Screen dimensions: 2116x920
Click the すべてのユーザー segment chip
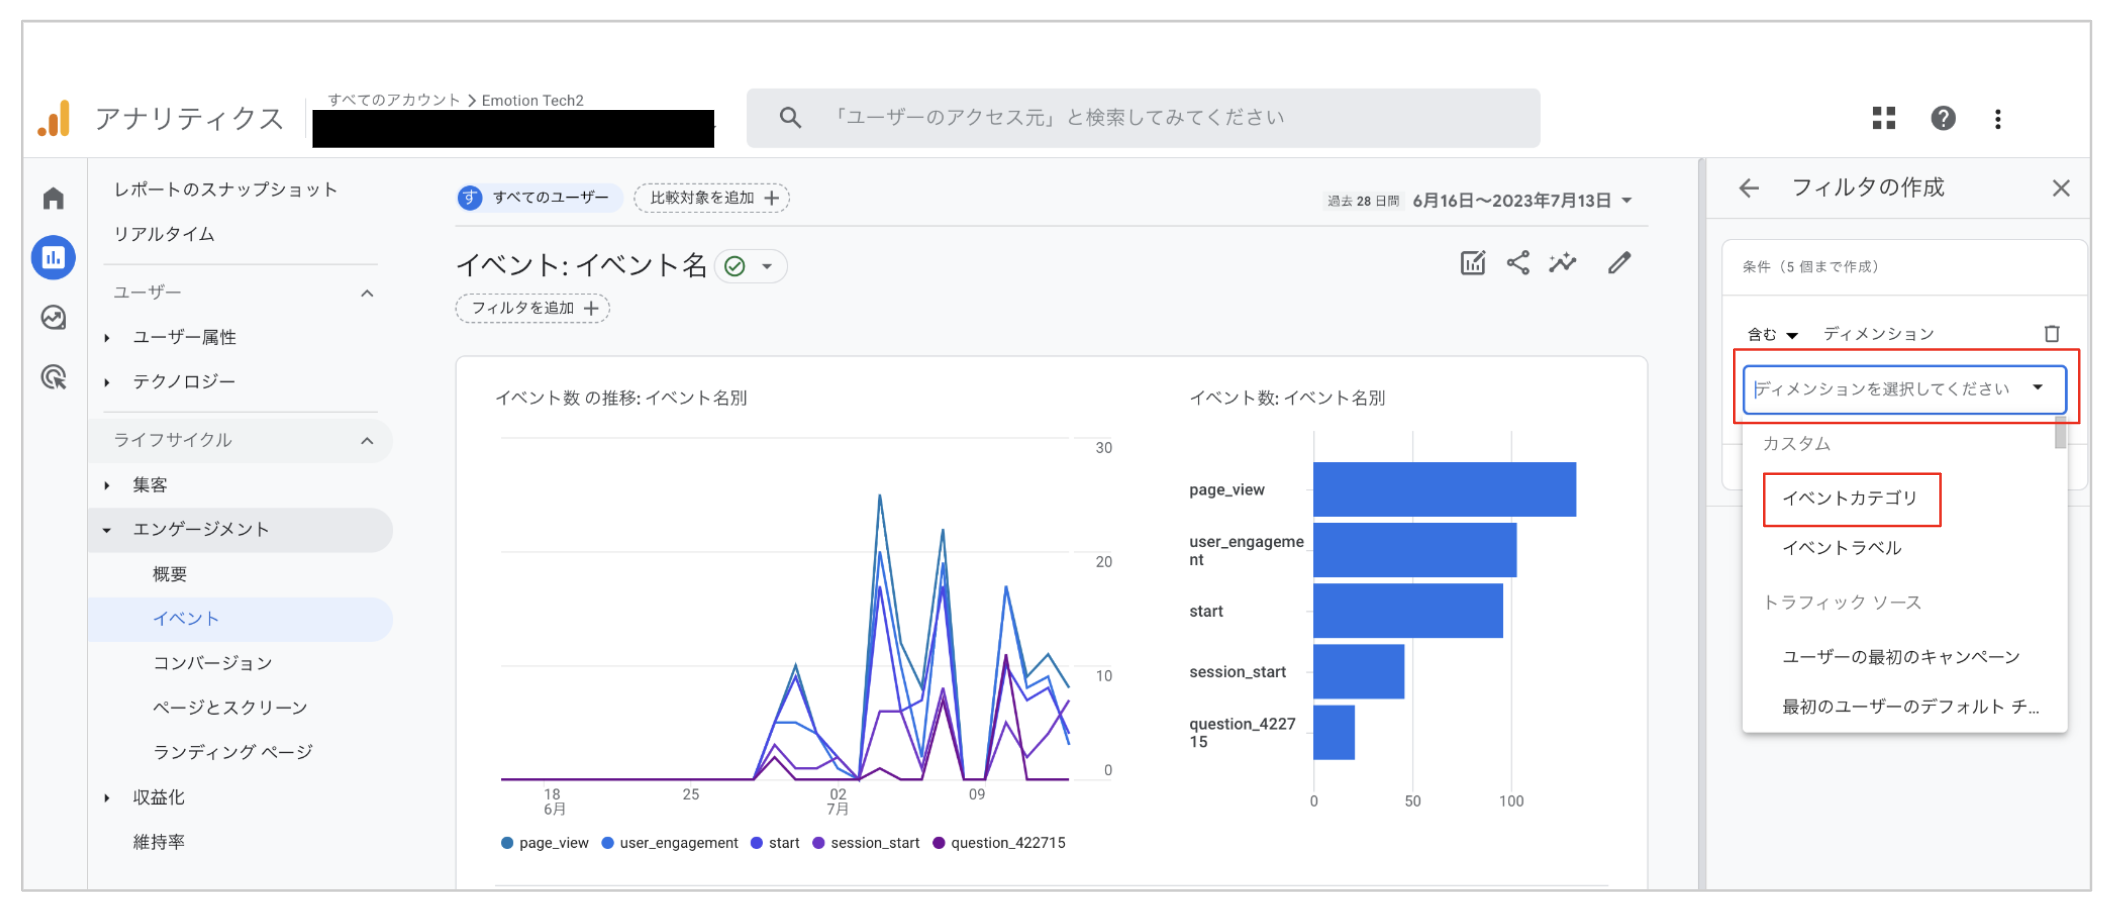(x=539, y=198)
